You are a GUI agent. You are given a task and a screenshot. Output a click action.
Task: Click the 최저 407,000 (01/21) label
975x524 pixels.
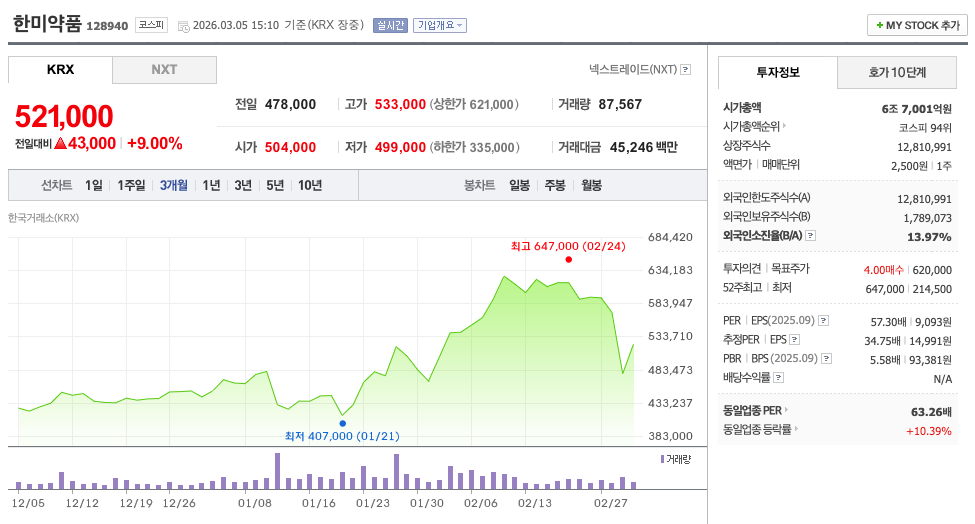pos(342,436)
